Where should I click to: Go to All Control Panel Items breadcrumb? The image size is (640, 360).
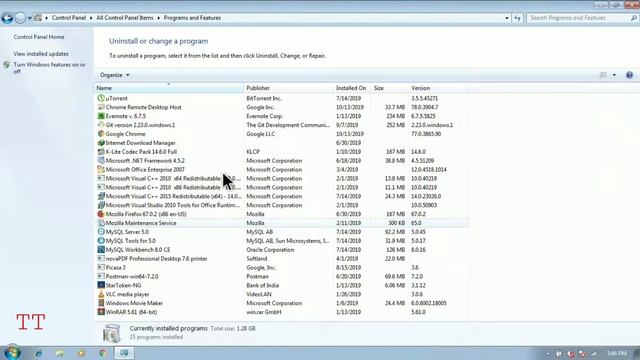coord(124,18)
